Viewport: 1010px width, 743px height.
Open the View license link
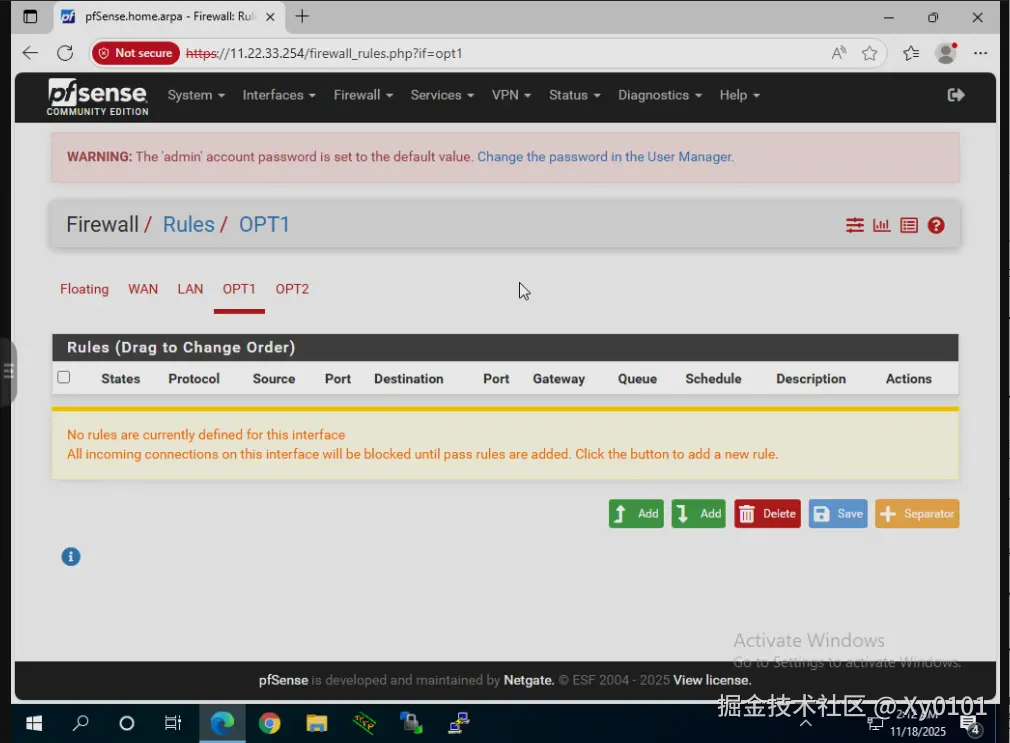(x=712, y=680)
